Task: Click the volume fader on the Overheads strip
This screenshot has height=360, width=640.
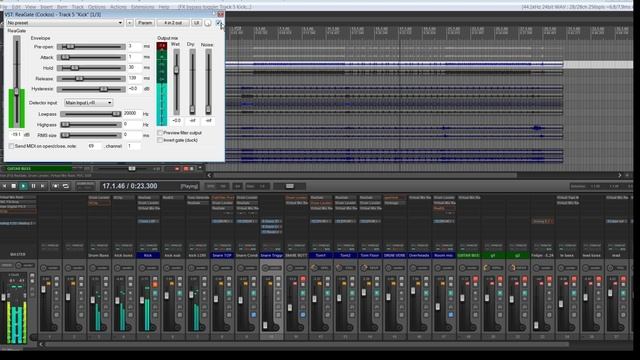Action: pos(413,291)
